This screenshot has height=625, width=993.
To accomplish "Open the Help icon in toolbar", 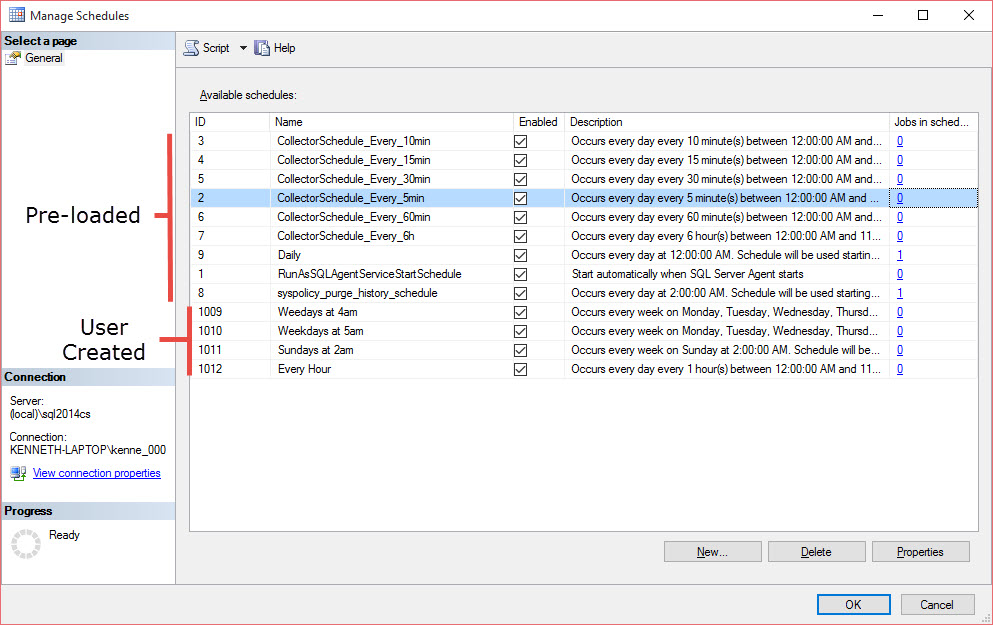I will 263,48.
